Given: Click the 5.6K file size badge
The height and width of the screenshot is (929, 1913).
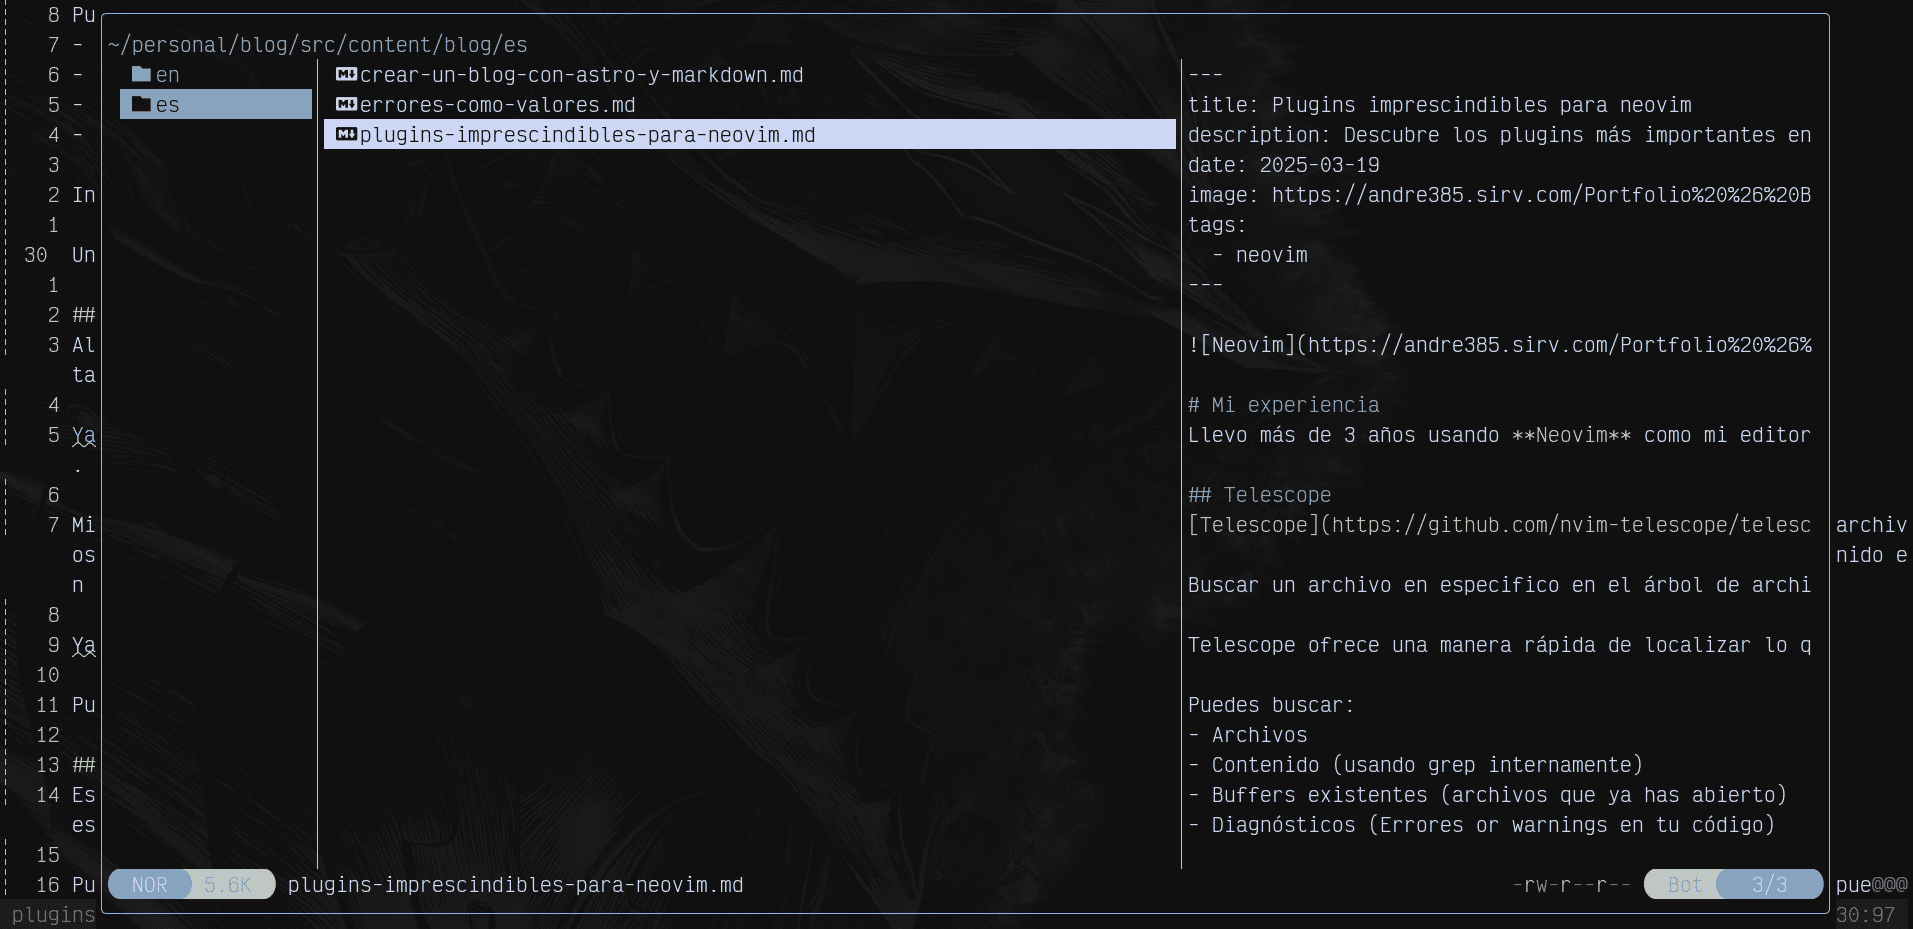Looking at the screenshot, I should point(229,885).
